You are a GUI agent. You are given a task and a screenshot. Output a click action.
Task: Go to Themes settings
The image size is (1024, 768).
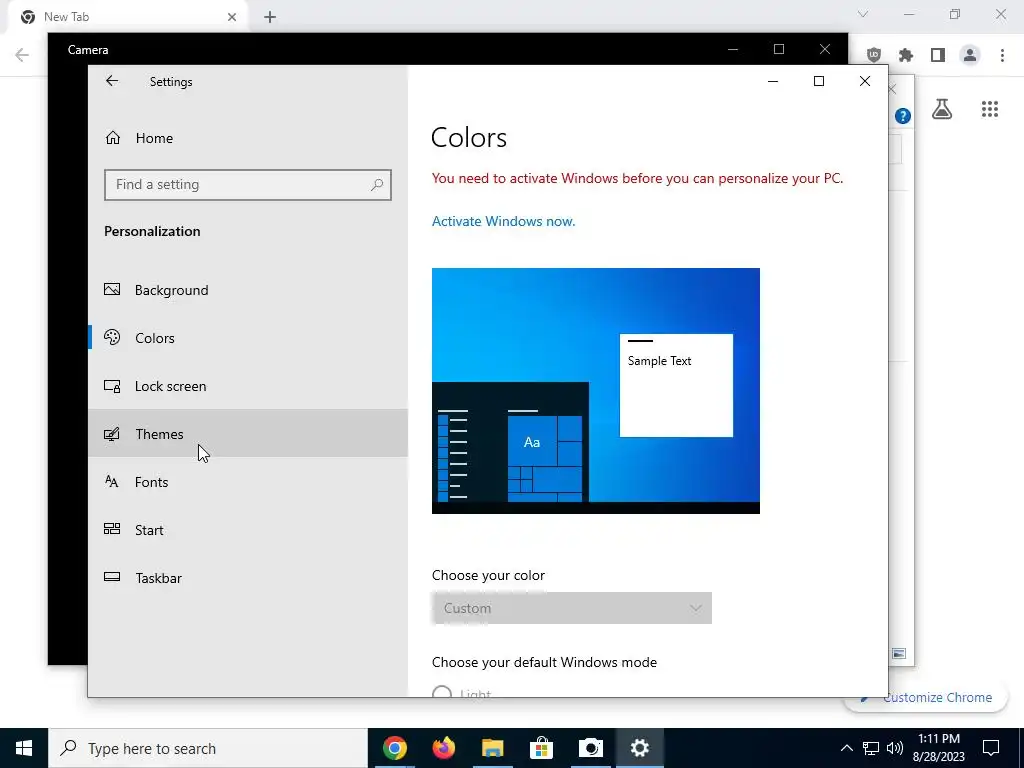(248, 434)
